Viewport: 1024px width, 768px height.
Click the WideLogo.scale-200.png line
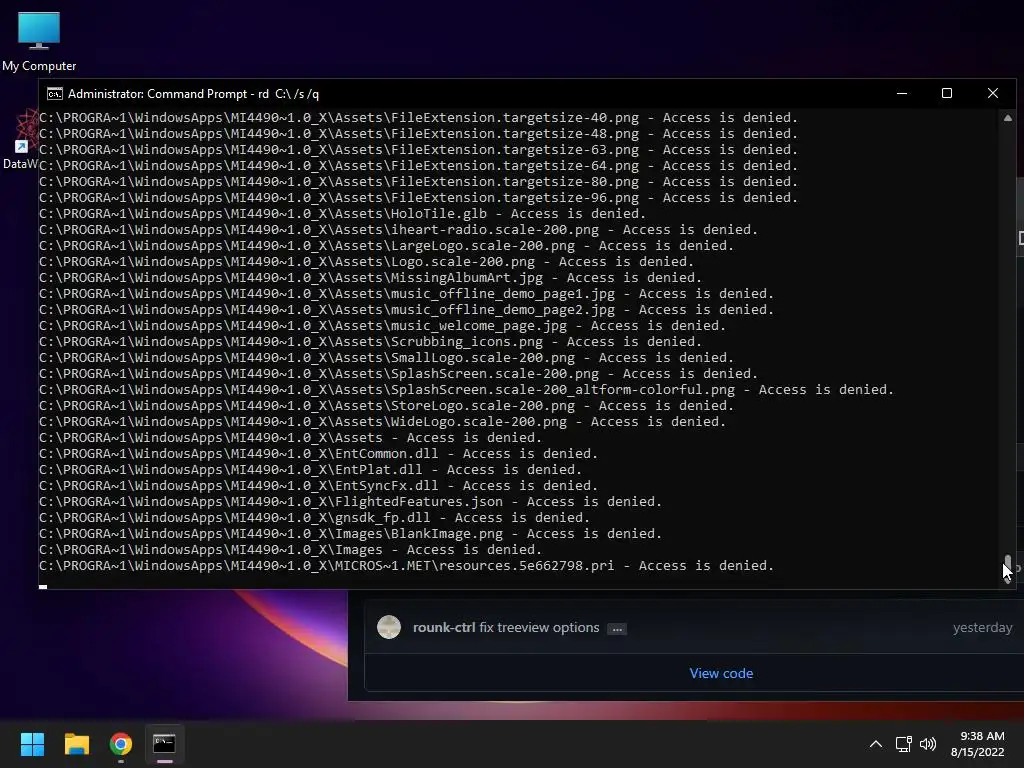(382, 422)
